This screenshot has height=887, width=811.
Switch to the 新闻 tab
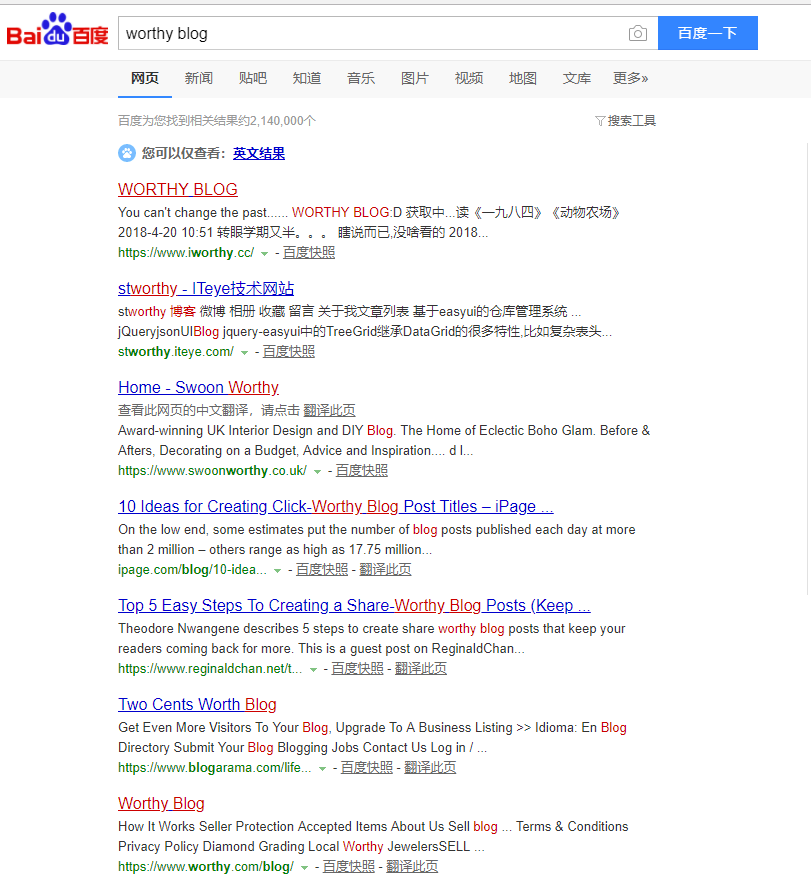click(199, 78)
